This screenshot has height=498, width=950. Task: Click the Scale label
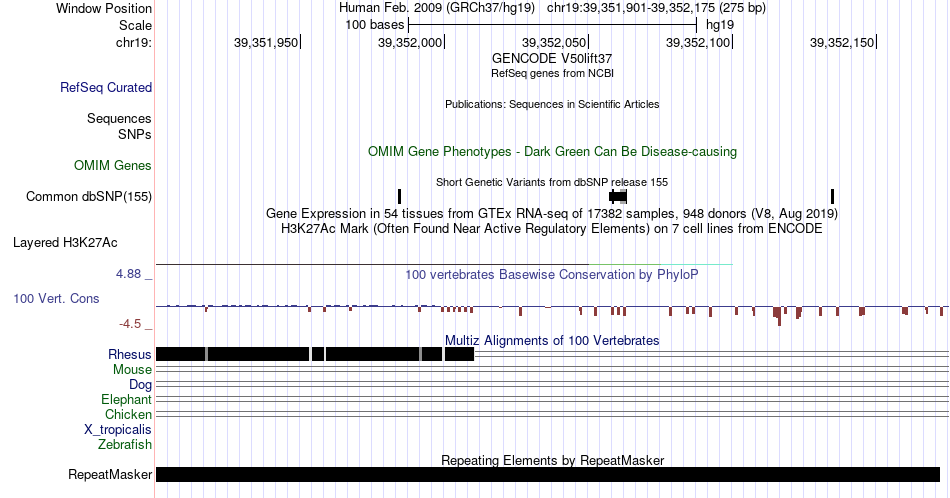tap(136, 25)
